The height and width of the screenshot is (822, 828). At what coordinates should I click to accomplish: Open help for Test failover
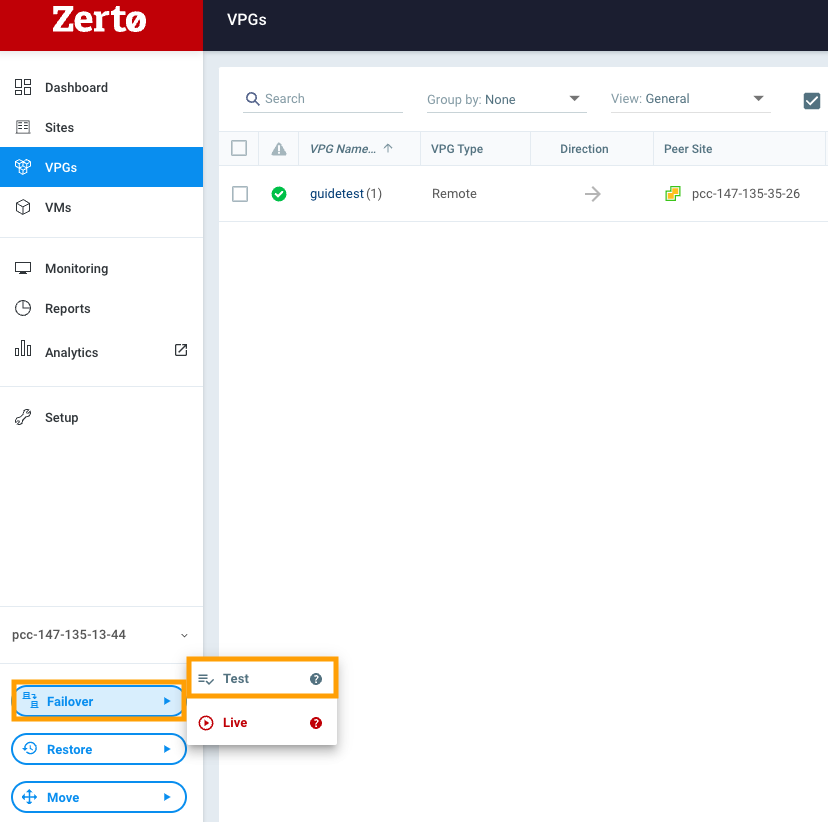(316, 679)
